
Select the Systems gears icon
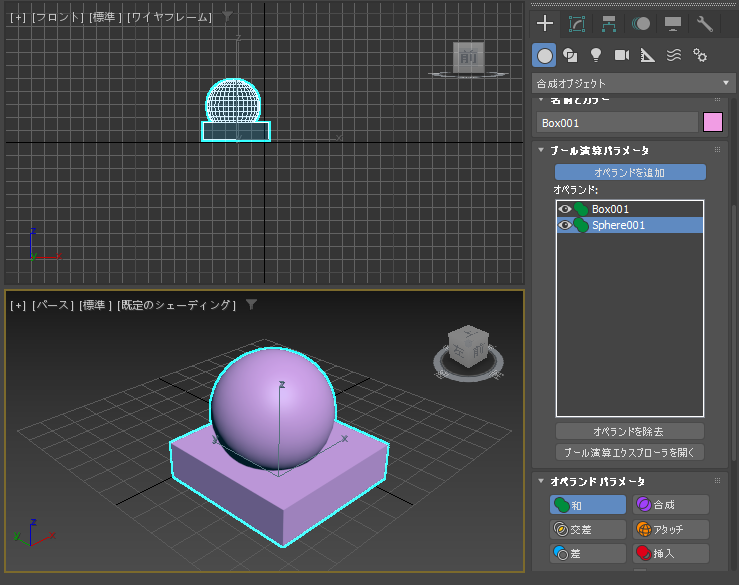(x=700, y=56)
